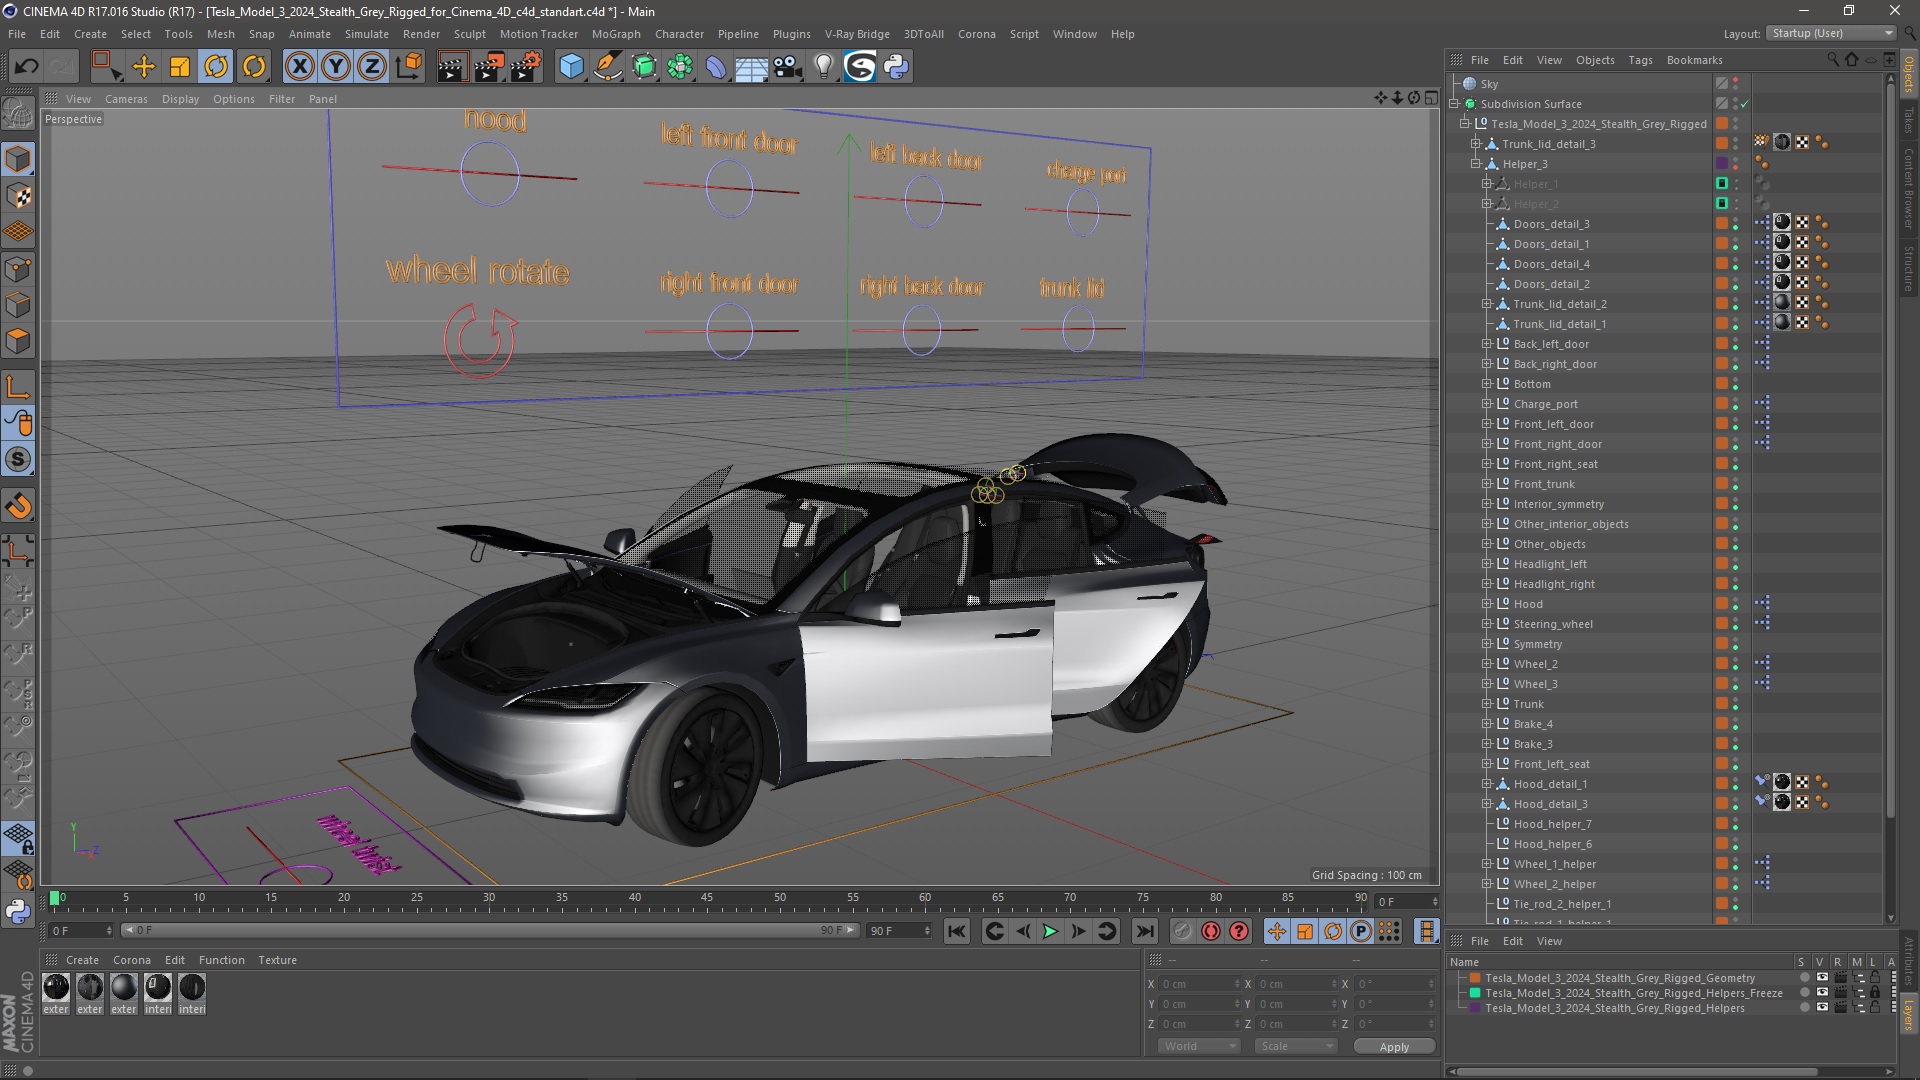Add a Cube primitive object
This screenshot has height=1080, width=1920.
(x=571, y=66)
